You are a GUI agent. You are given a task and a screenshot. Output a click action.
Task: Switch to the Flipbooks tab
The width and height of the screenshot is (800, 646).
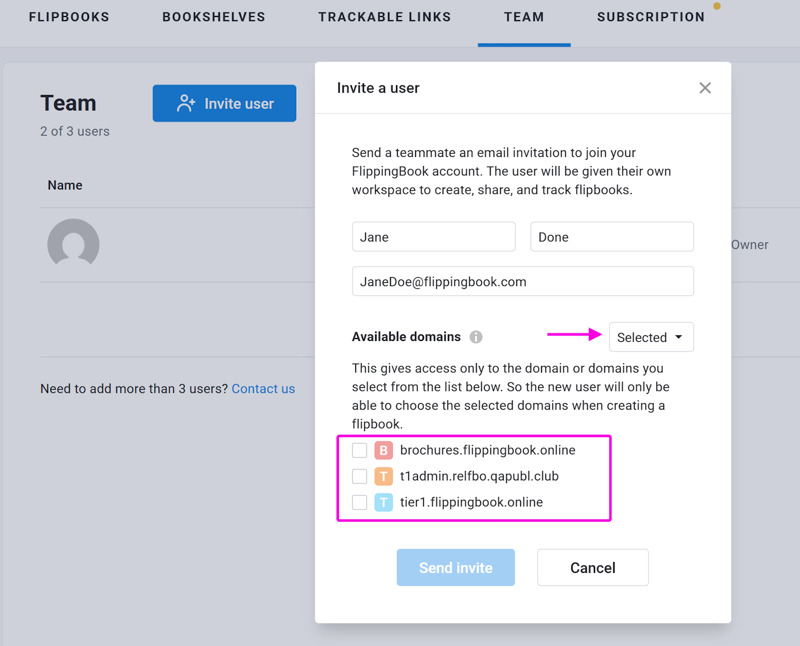click(x=69, y=17)
